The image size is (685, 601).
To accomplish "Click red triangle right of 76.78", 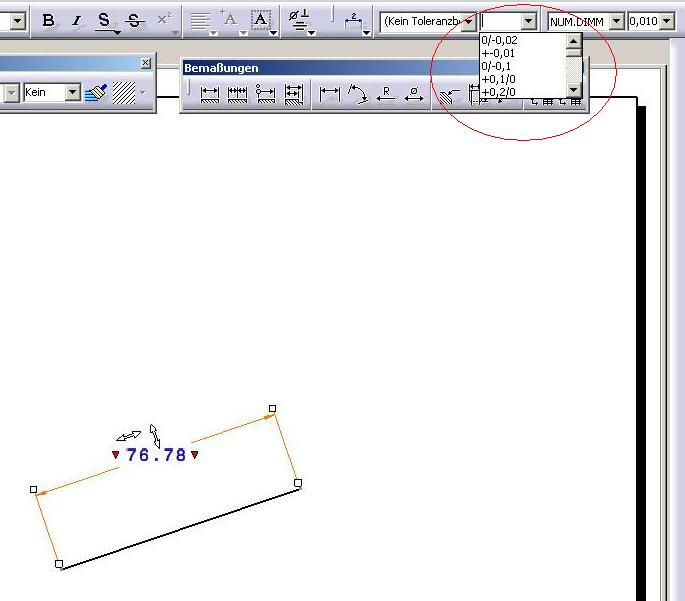I will [x=195, y=455].
